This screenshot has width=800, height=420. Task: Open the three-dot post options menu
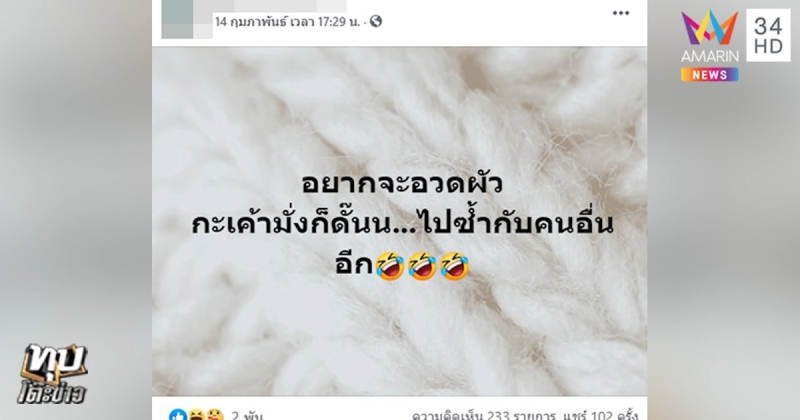pos(621,13)
